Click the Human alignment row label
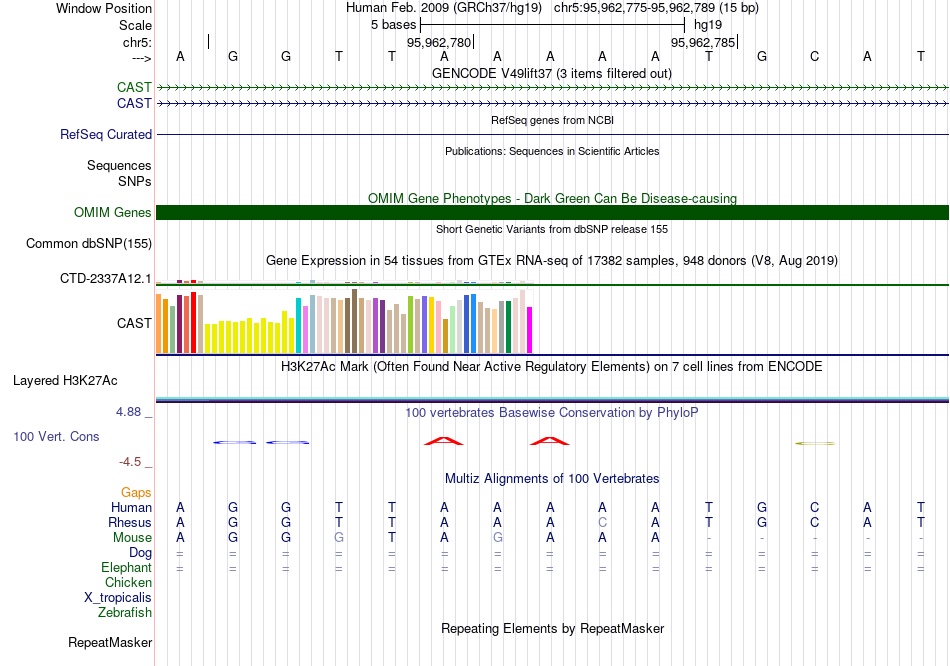The width and height of the screenshot is (950, 666). click(131, 507)
